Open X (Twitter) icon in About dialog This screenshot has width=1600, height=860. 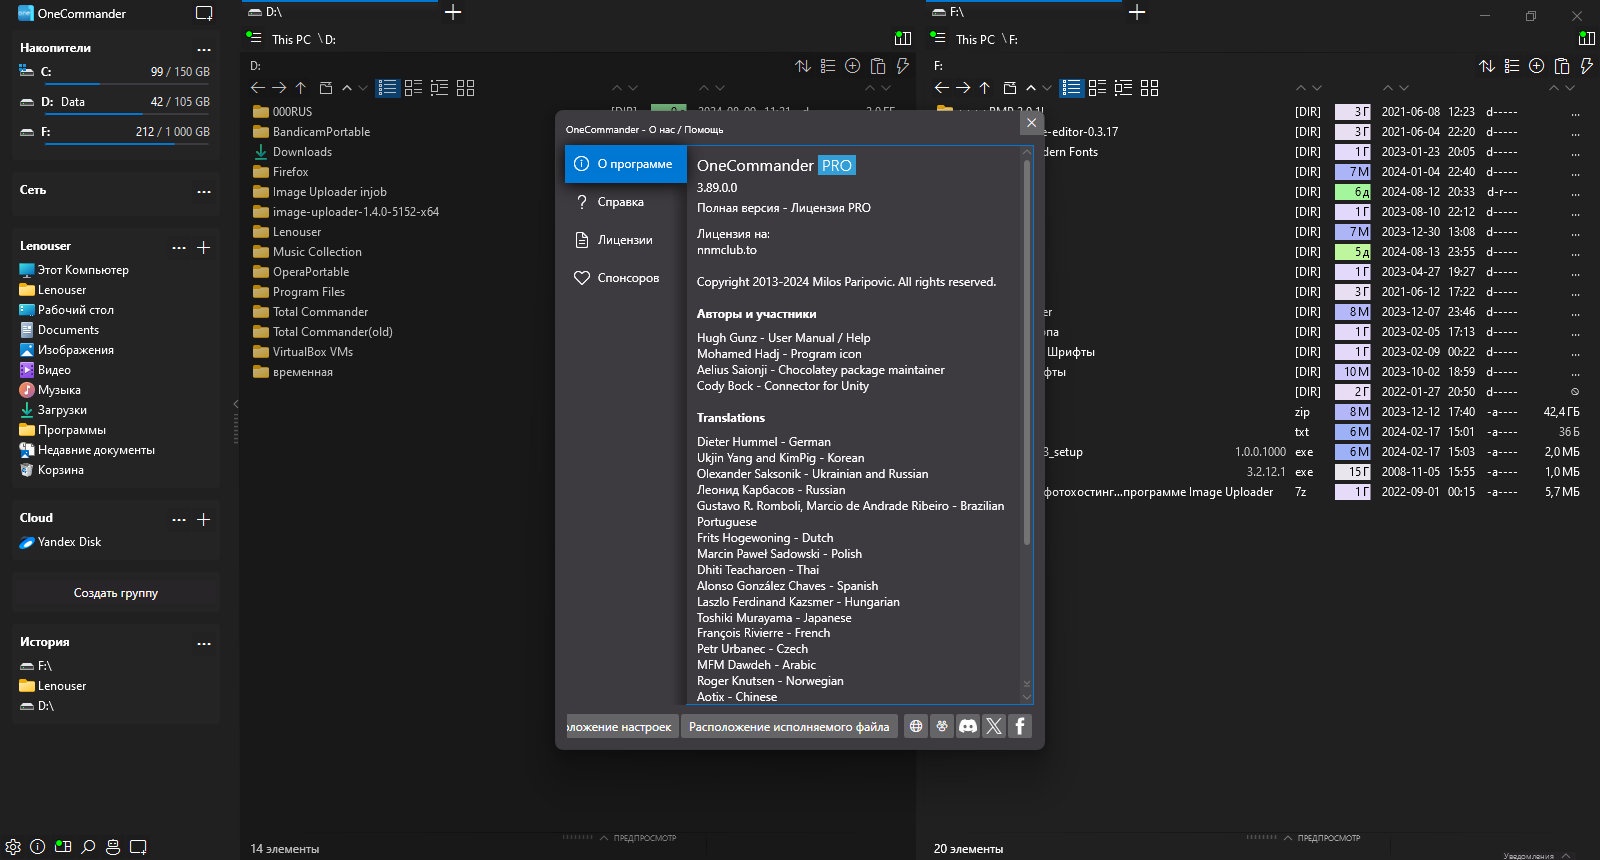994,726
